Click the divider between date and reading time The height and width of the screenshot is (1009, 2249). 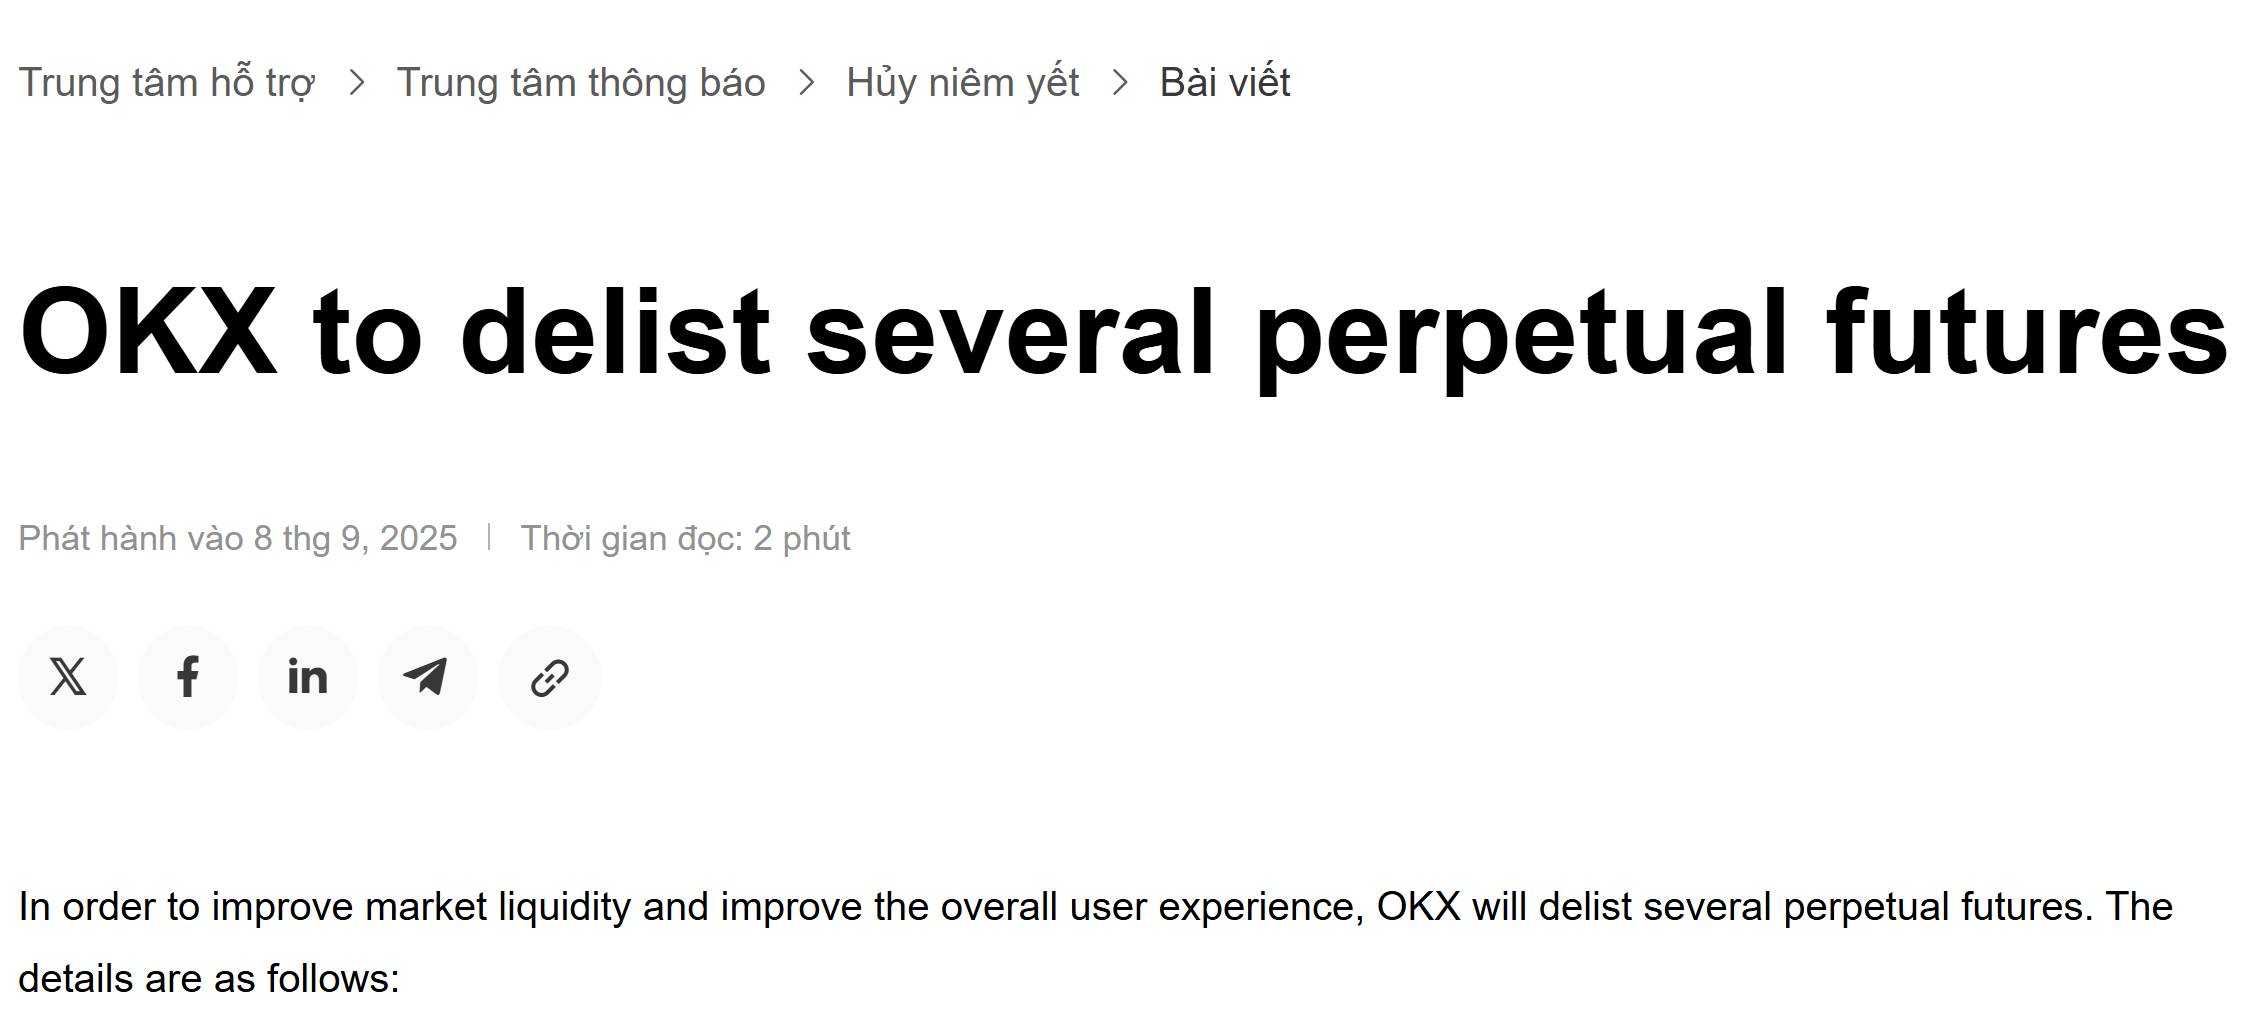(x=489, y=537)
